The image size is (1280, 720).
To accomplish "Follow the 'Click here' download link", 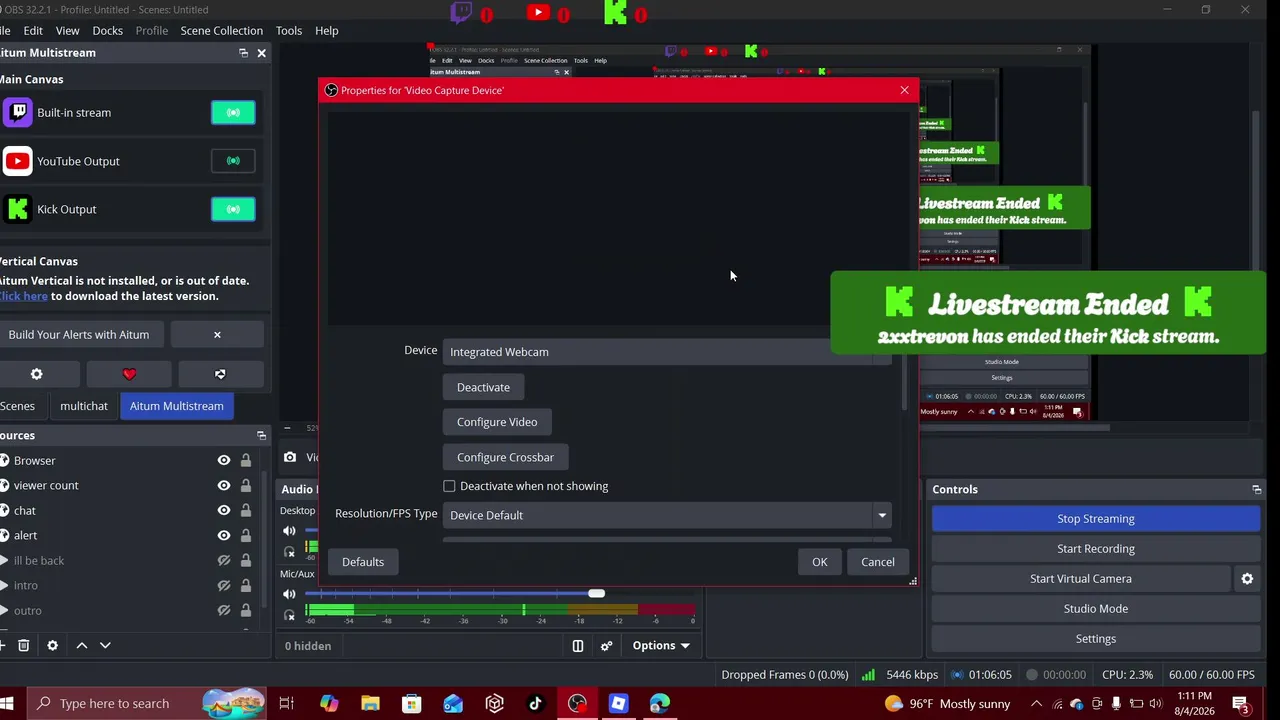I will point(23,296).
